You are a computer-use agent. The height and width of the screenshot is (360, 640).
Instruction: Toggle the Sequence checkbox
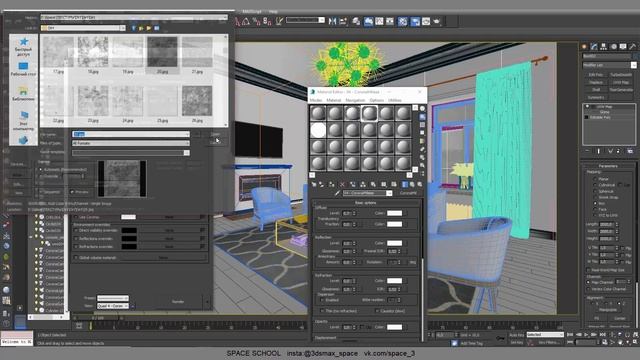pos(41,192)
